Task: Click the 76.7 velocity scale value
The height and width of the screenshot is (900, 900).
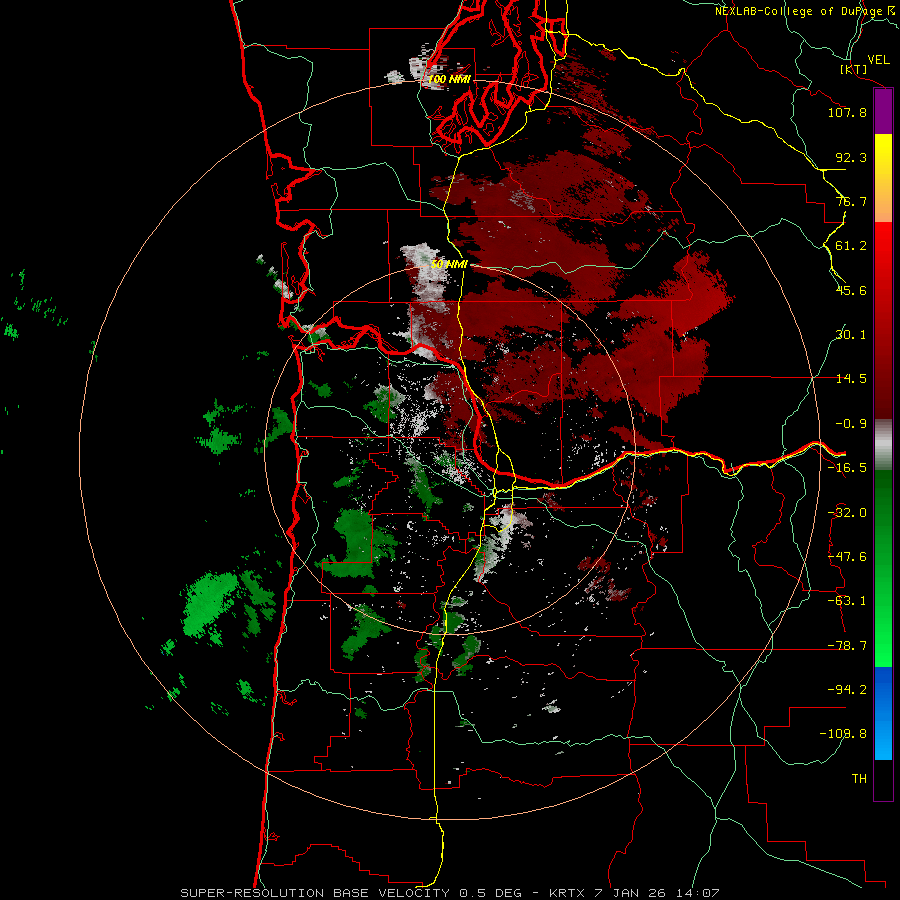Action: click(851, 201)
